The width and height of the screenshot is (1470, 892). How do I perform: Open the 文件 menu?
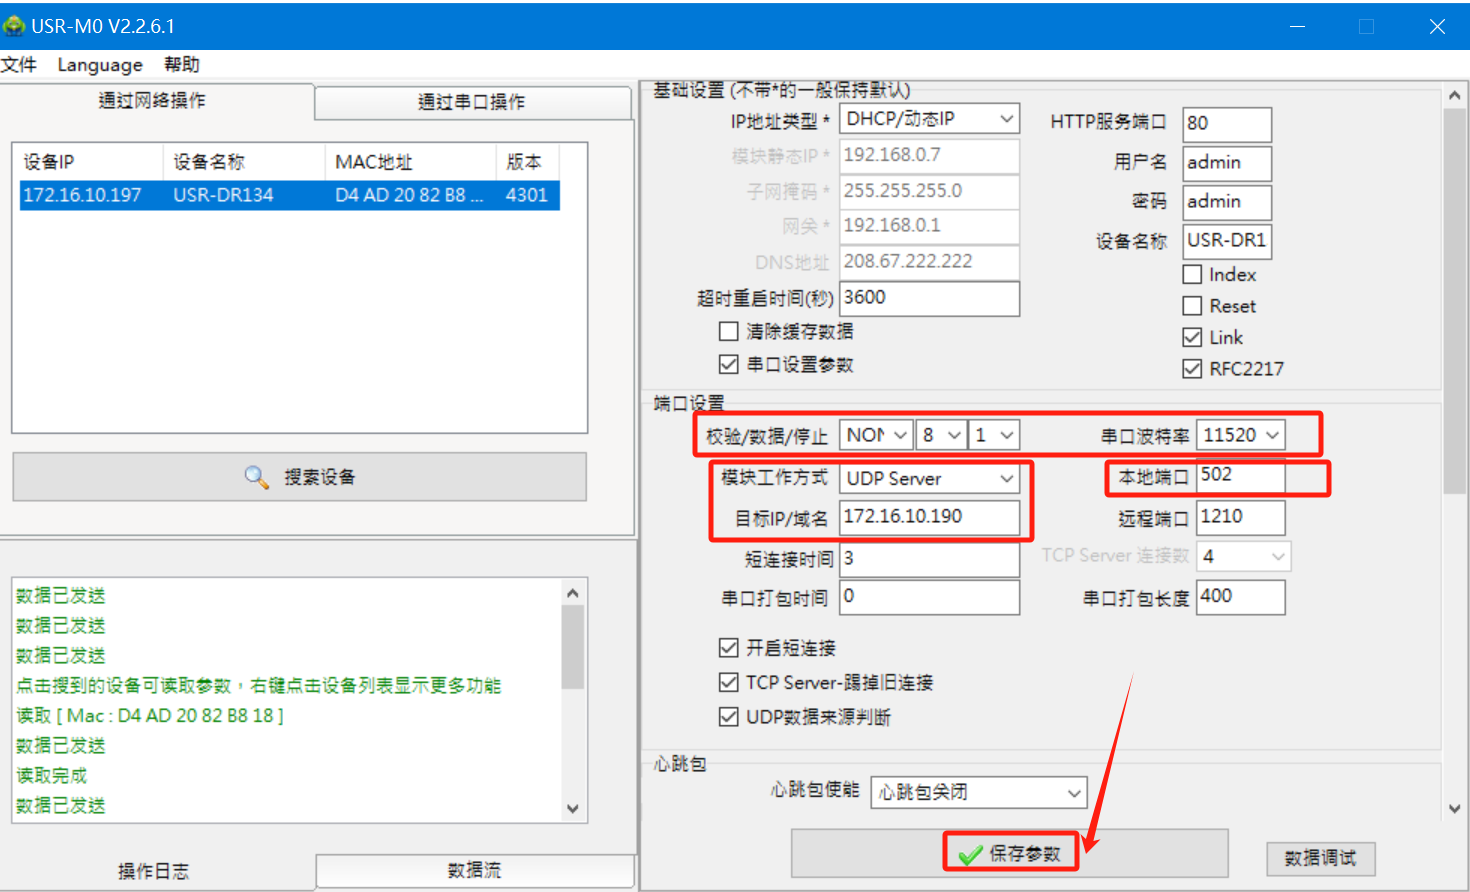(18, 65)
